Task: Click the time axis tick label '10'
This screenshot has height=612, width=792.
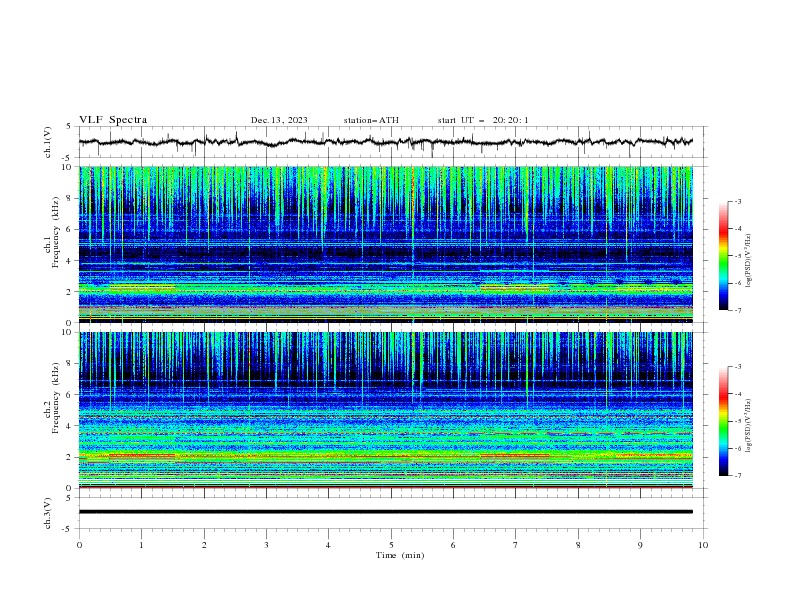Action: pos(703,545)
